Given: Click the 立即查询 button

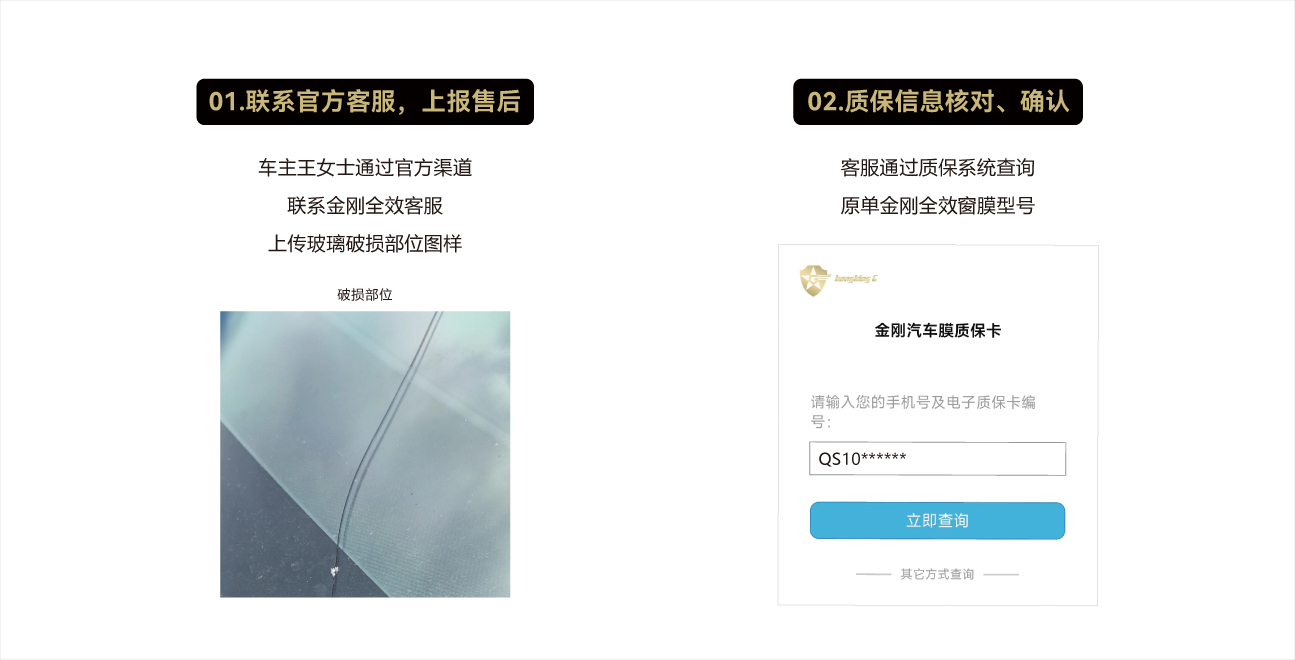Looking at the screenshot, I should 937,521.
